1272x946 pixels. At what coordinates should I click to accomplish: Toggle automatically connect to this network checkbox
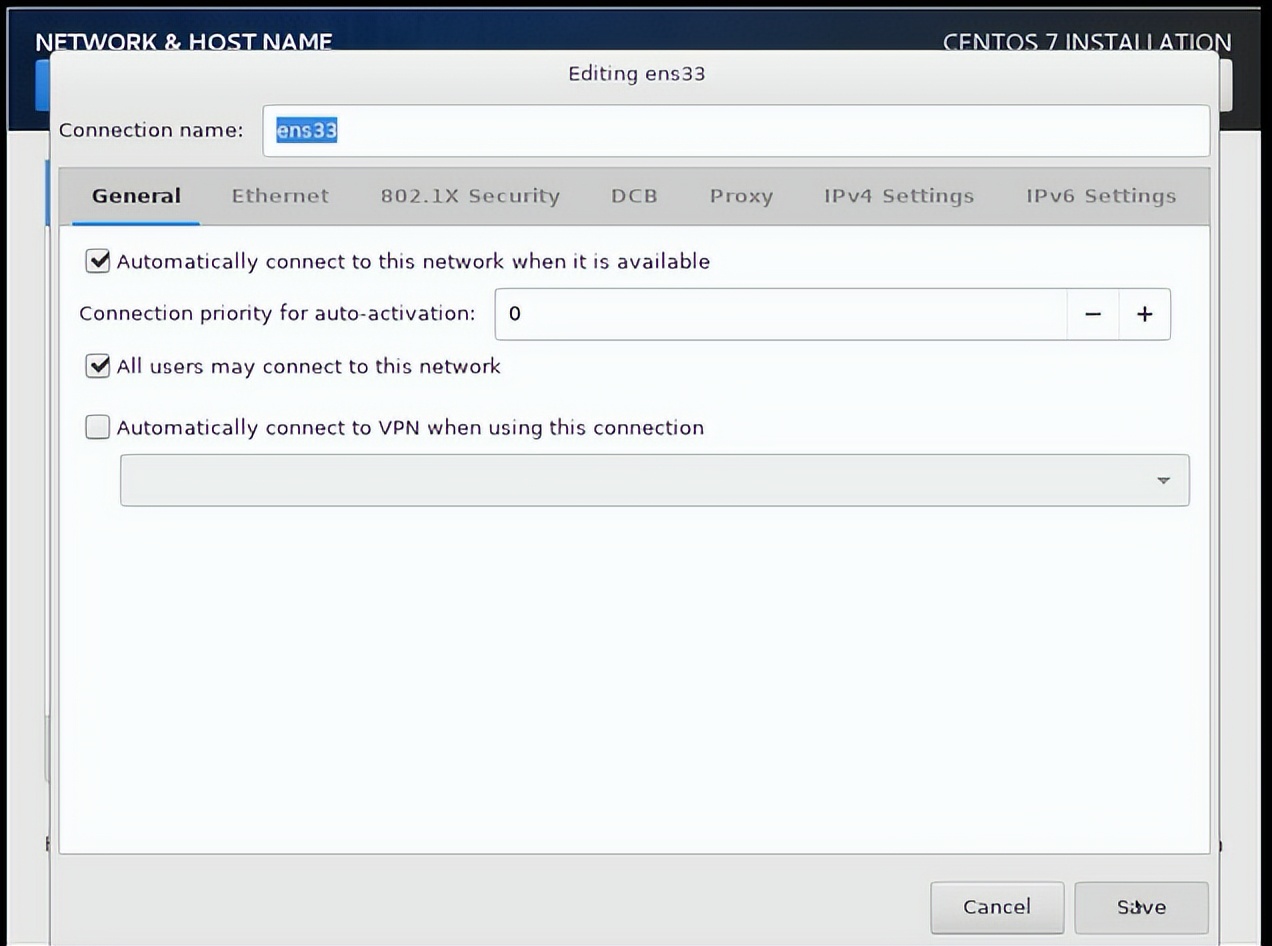(98, 262)
